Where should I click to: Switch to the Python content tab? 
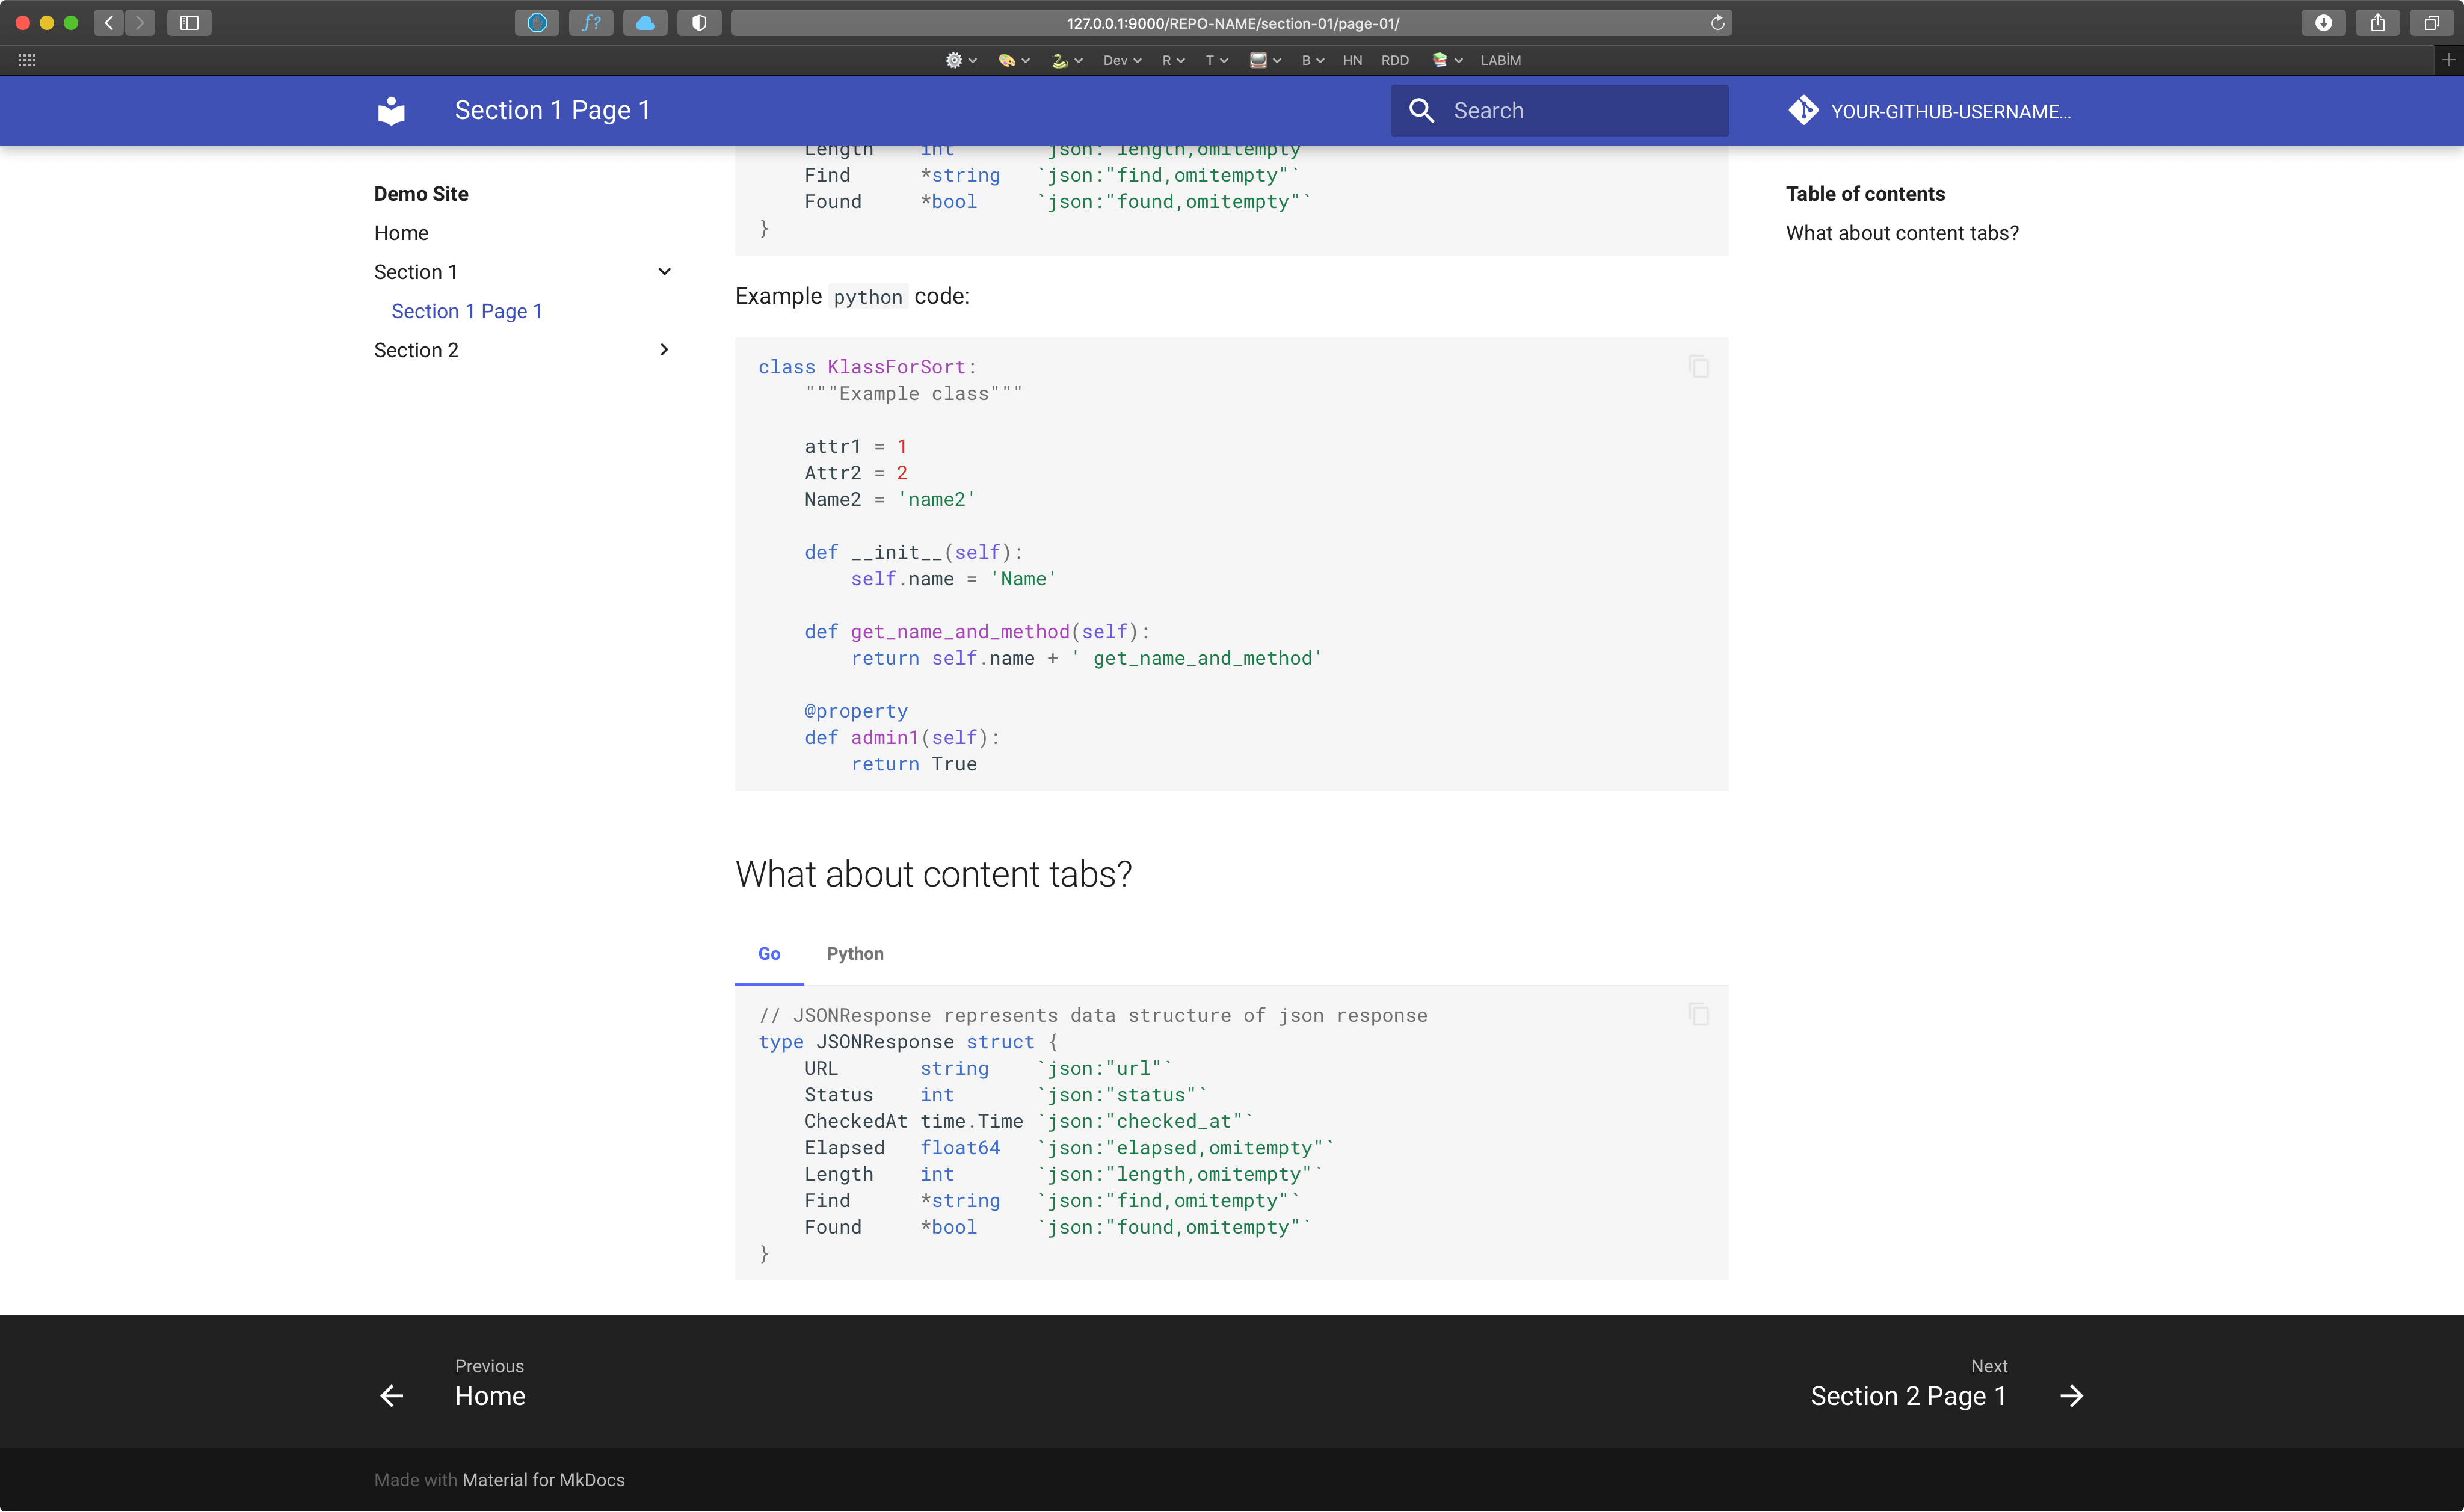(855, 953)
